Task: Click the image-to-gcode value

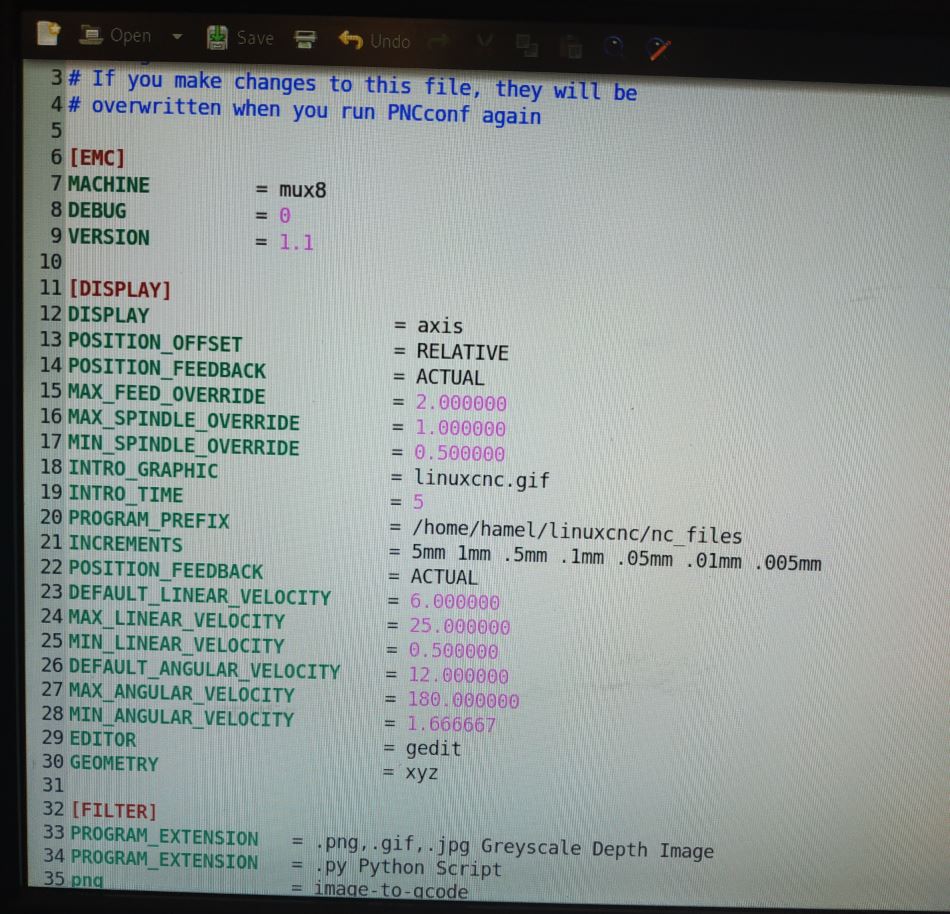Action: point(391,890)
